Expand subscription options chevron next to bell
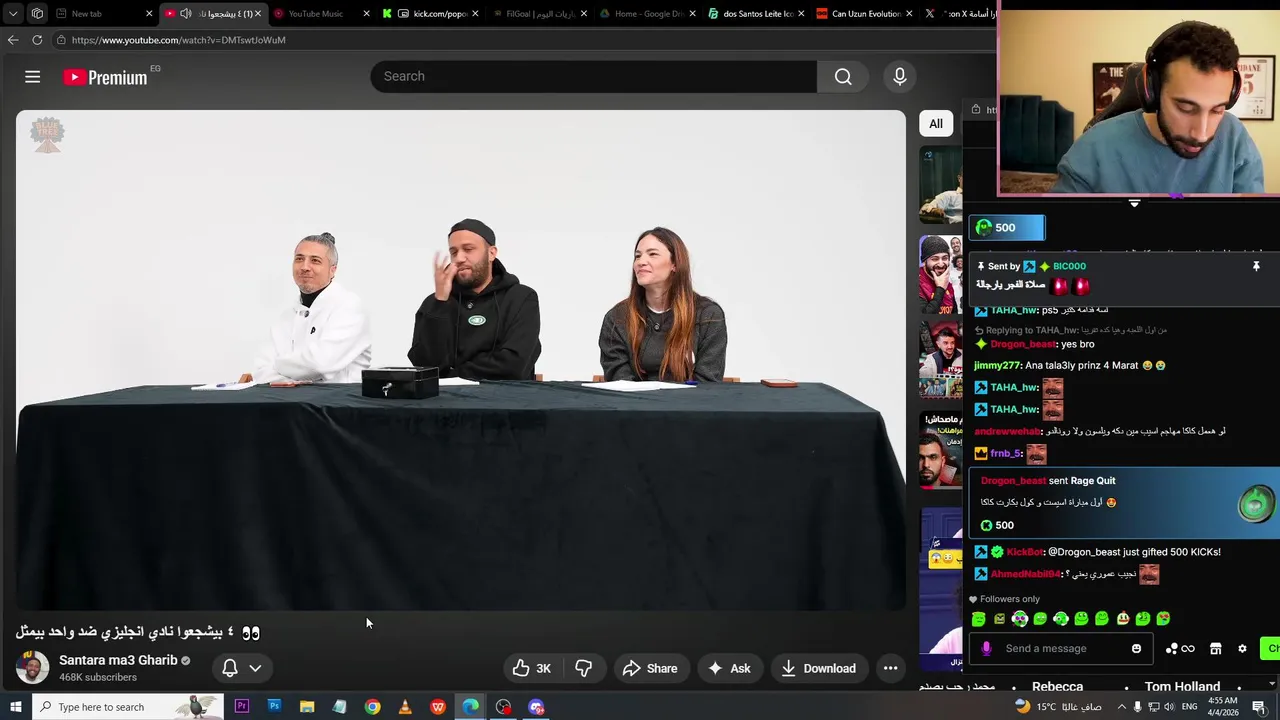This screenshot has height=720, width=1280. tap(255, 668)
